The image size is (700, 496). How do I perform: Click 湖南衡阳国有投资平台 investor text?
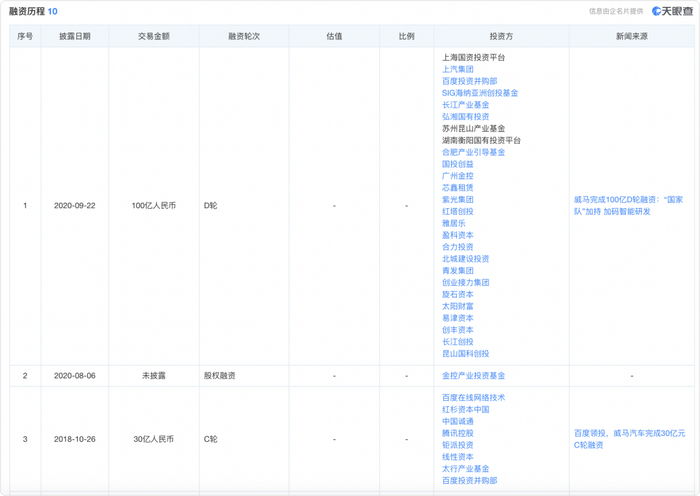click(x=481, y=140)
